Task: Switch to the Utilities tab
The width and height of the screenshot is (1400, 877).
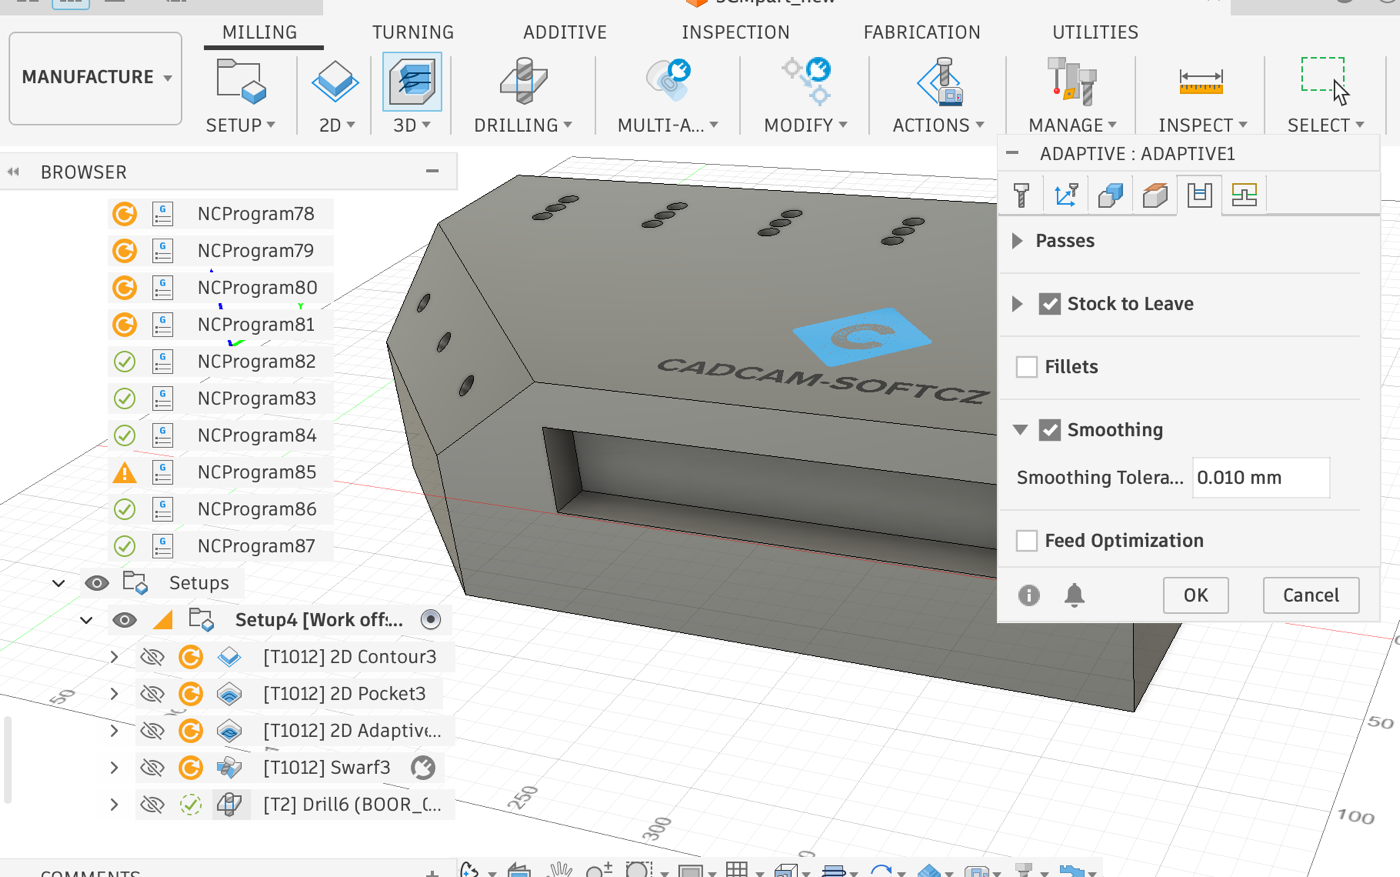Action: click(x=1095, y=32)
